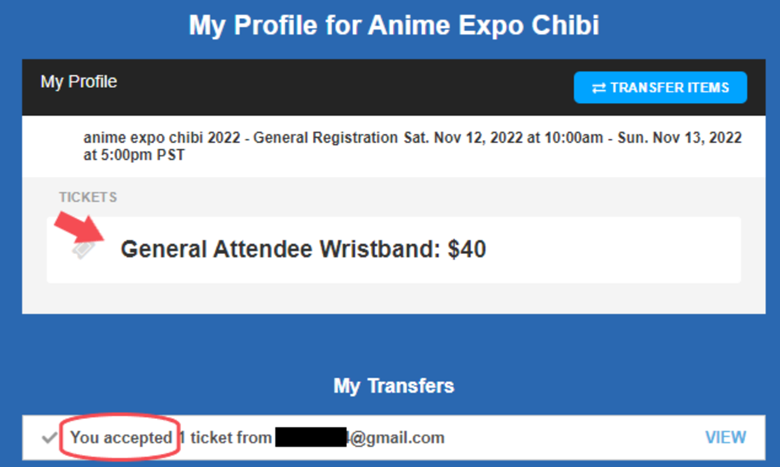780x467 pixels.
Task: Click the Sat. Nov 12, 2022 start date
Action: click(464, 137)
